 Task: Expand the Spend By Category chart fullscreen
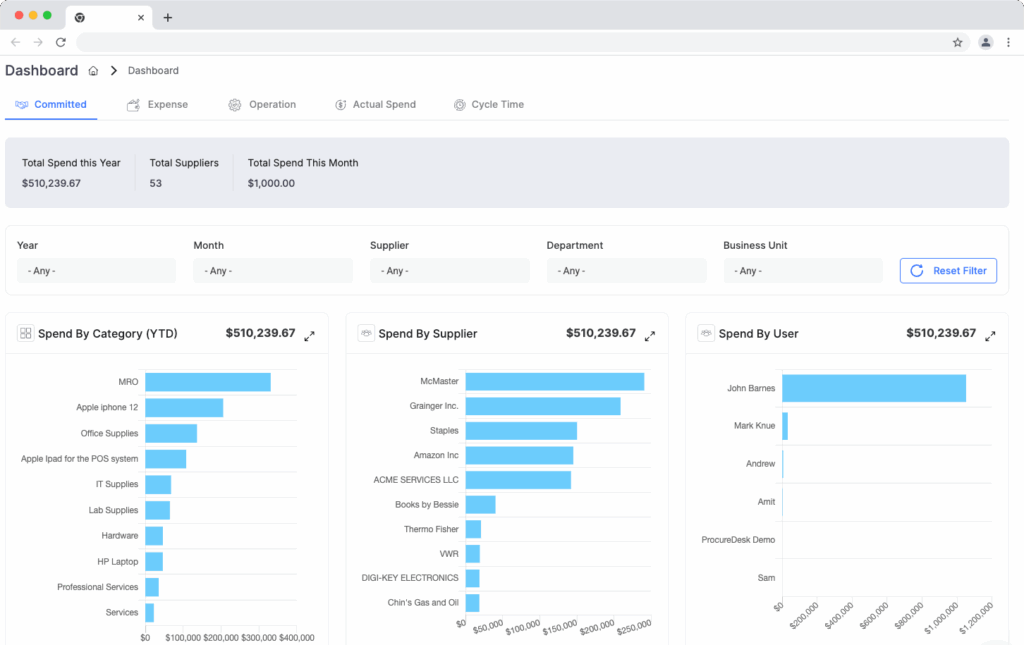point(310,335)
